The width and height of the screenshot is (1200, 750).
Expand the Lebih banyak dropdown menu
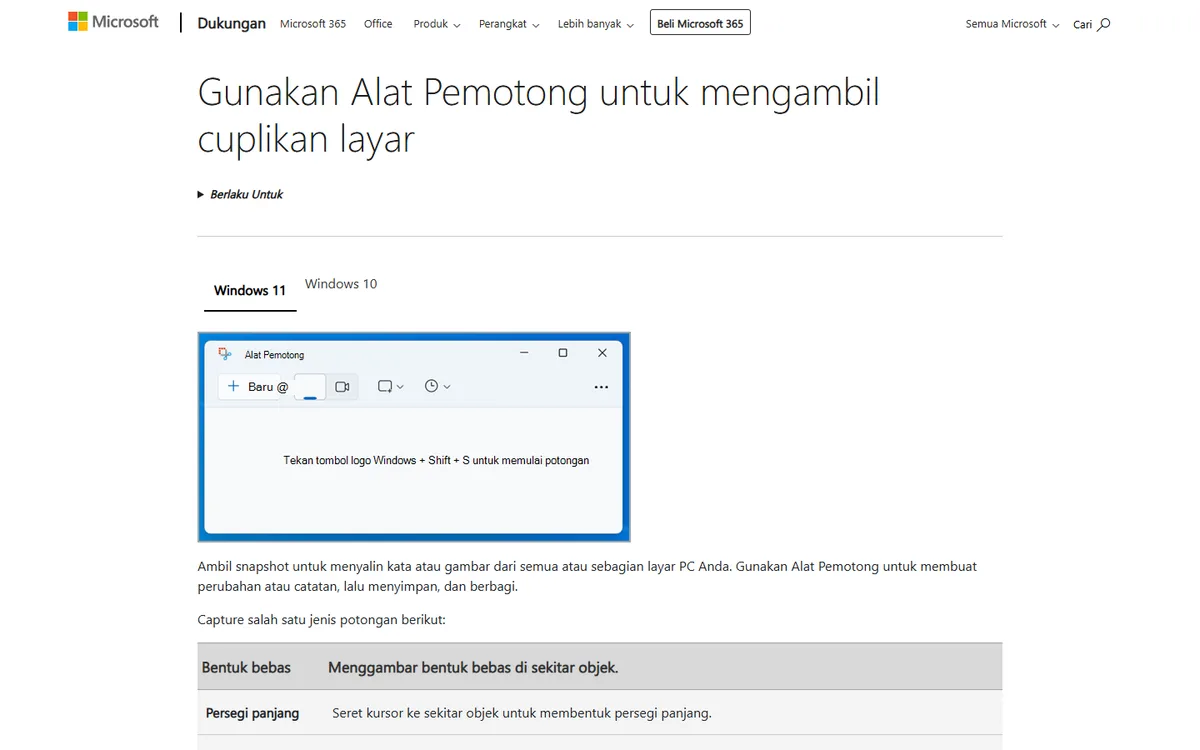[x=596, y=24]
